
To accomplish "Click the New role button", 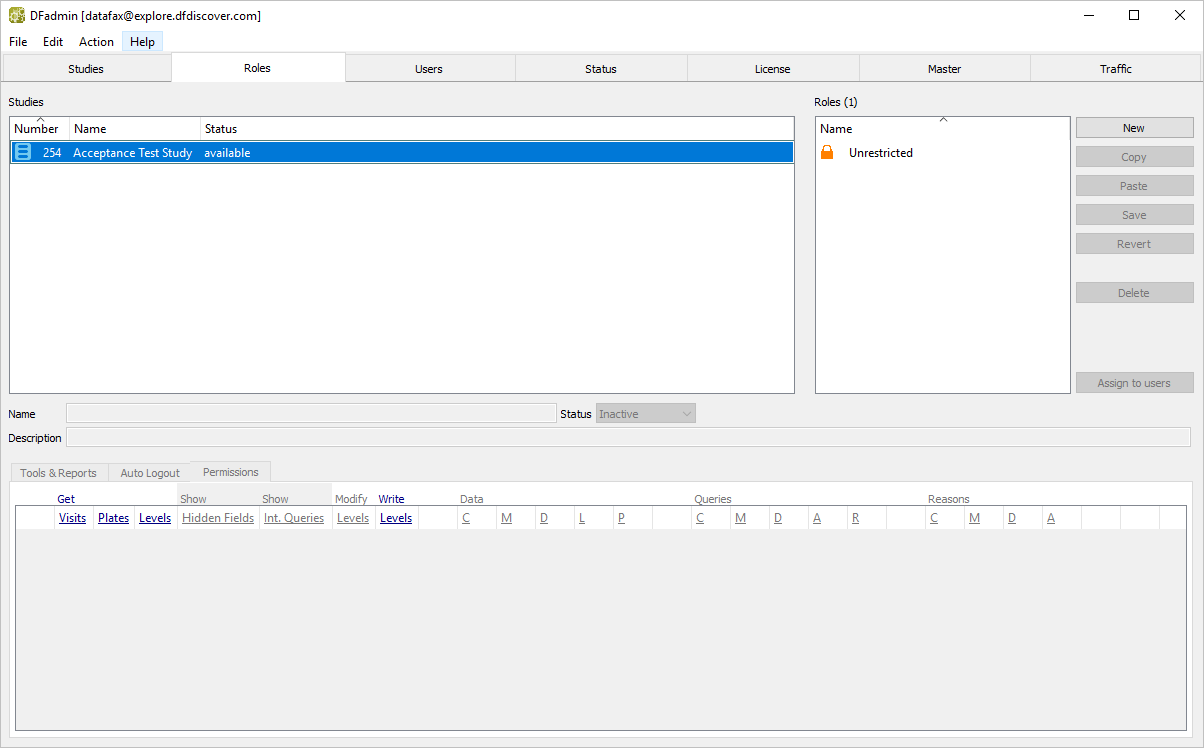I will 1133,128.
